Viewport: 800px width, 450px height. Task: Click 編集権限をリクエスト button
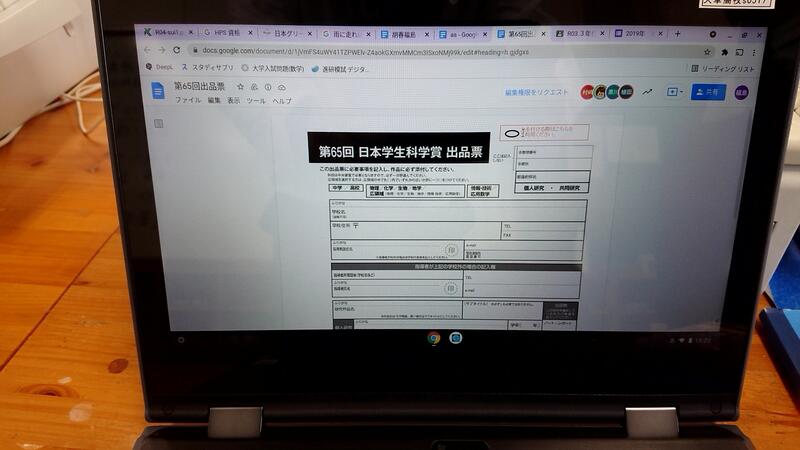[x=536, y=92]
